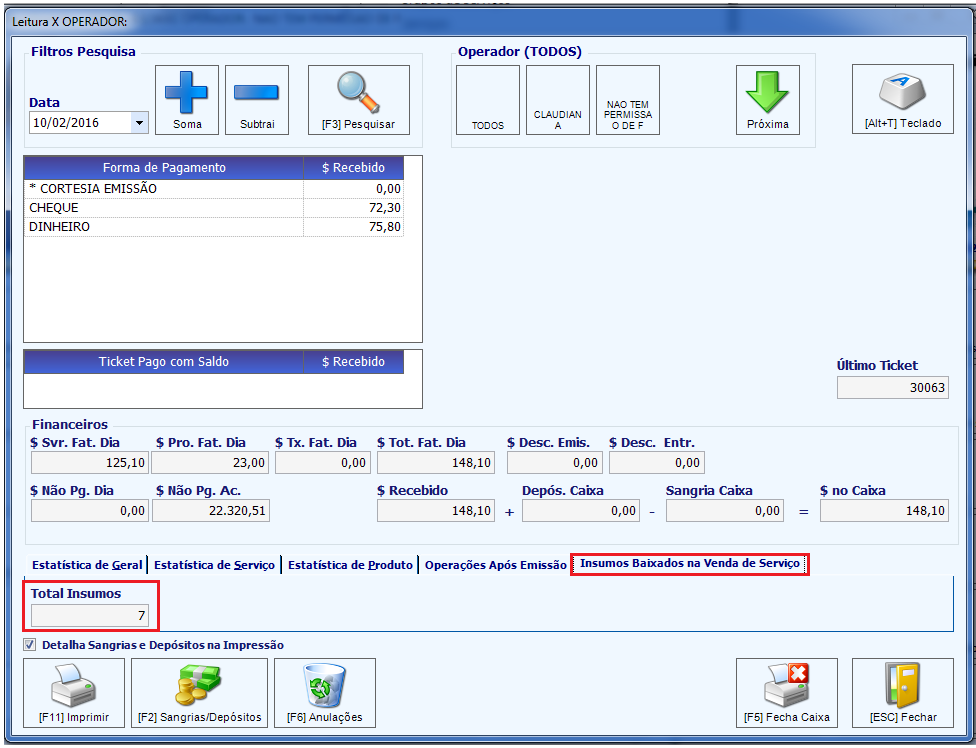This screenshot has height=748, width=976.
Task: Toggle Detalha Sangrias e Depósitos na Impressão checkbox
Action: pyautogui.click(x=29, y=645)
